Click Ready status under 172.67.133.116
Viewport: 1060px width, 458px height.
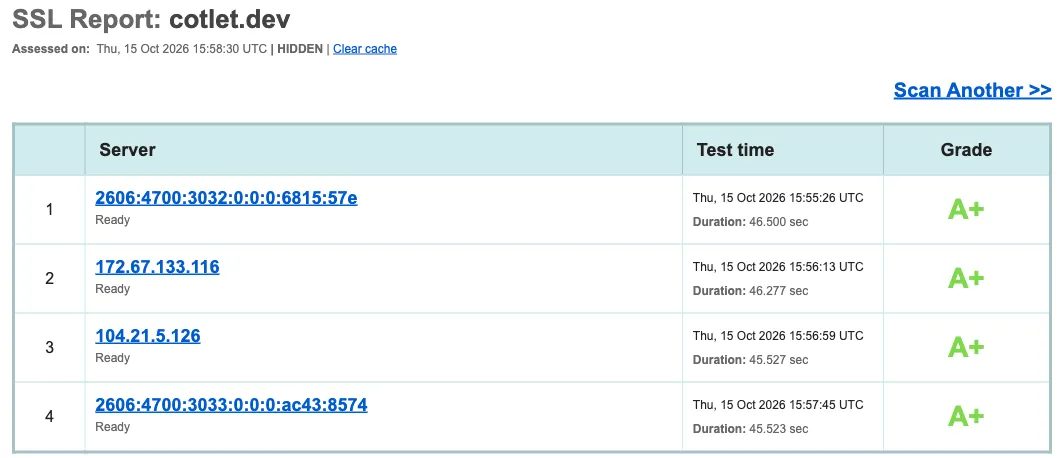click(112, 289)
